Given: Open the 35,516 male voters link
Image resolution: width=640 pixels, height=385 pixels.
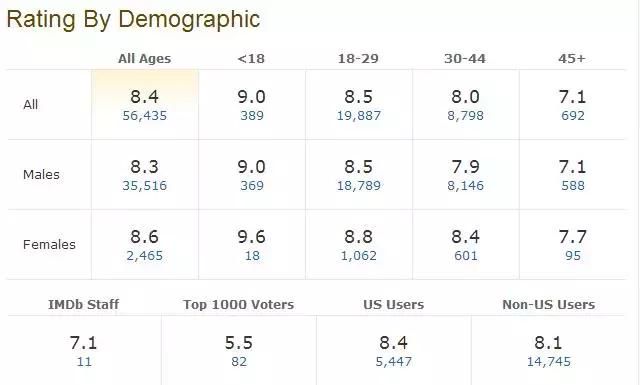Looking at the screenshot, I should click(144, 186).
